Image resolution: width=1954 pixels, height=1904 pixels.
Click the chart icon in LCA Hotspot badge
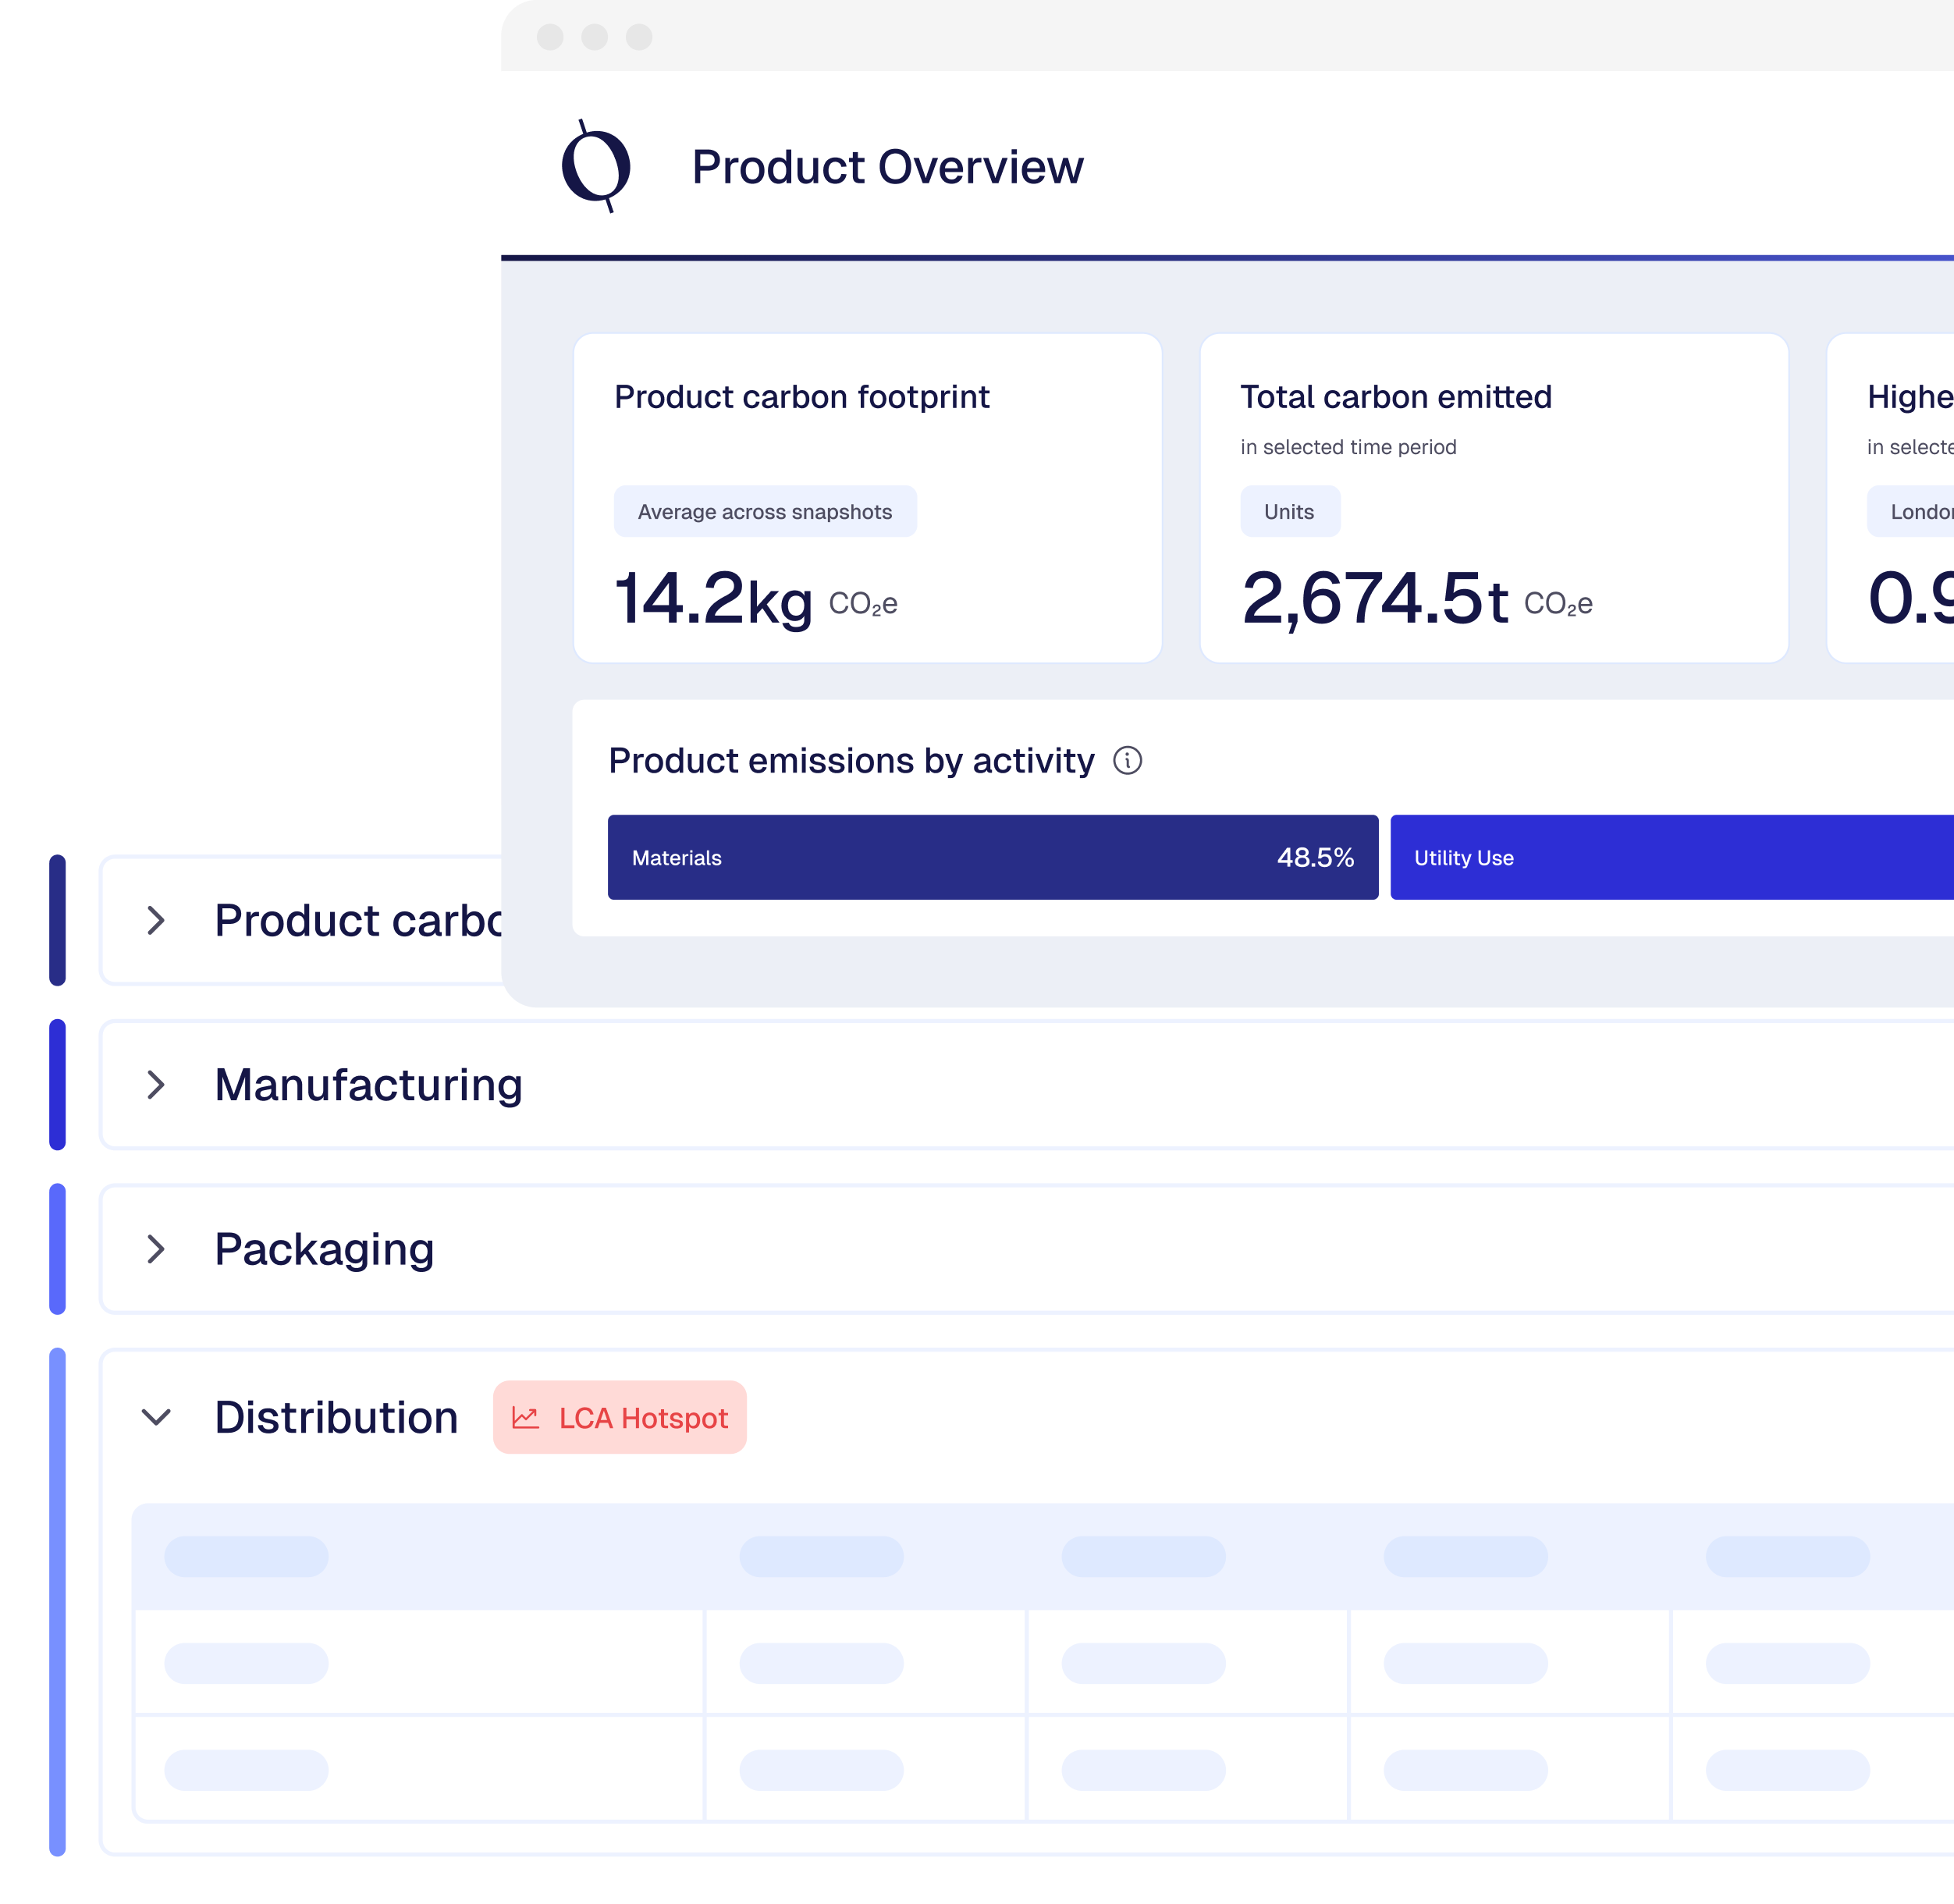pyautogui.click(x=526, y=1418)
